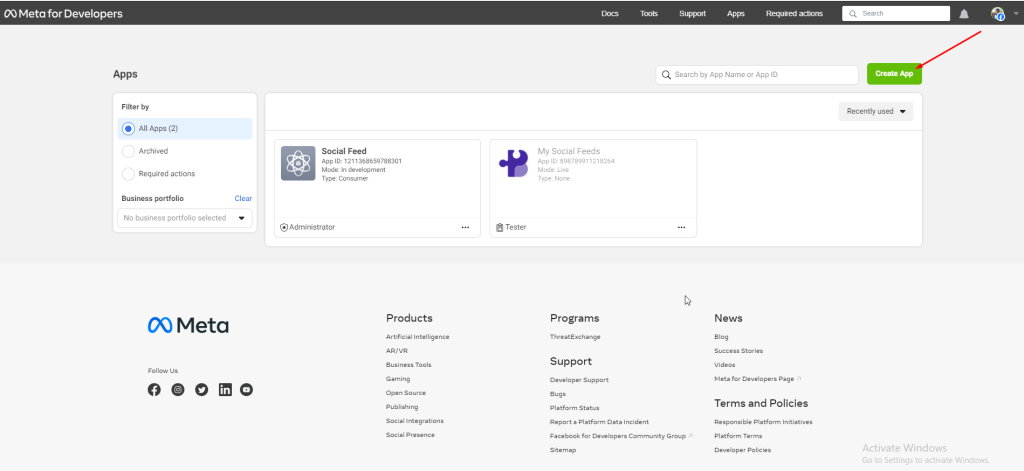Viewport: 1024px width, 471px height.
Task: Open the Artificial Intelligence footer link
Action: tap(417, 337)
